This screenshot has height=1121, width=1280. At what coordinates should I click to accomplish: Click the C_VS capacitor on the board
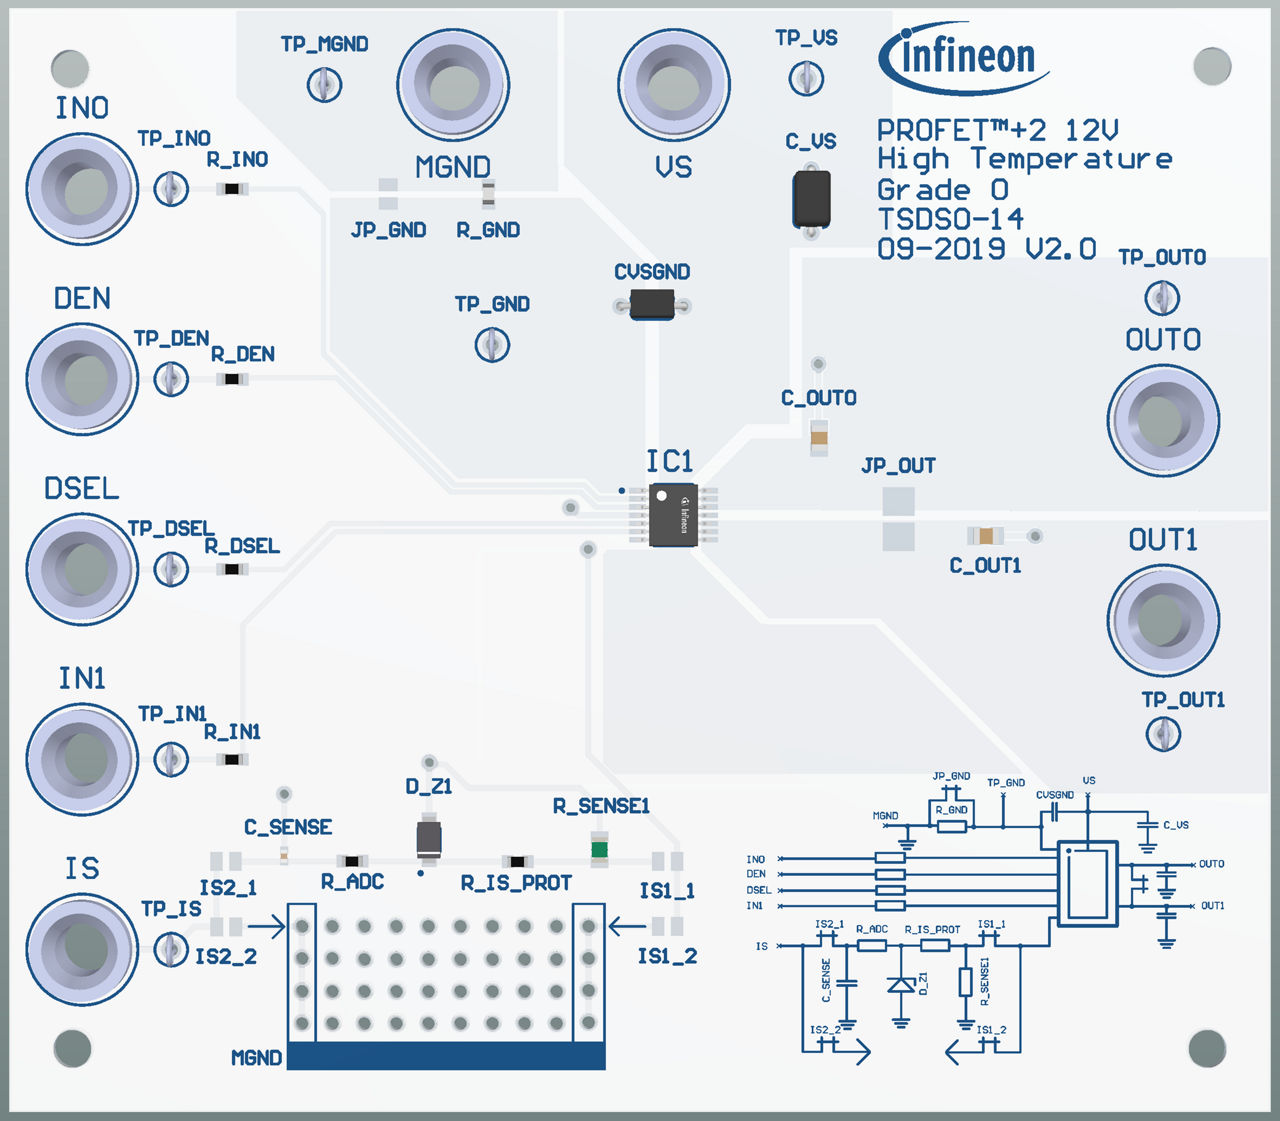point(812,199)
